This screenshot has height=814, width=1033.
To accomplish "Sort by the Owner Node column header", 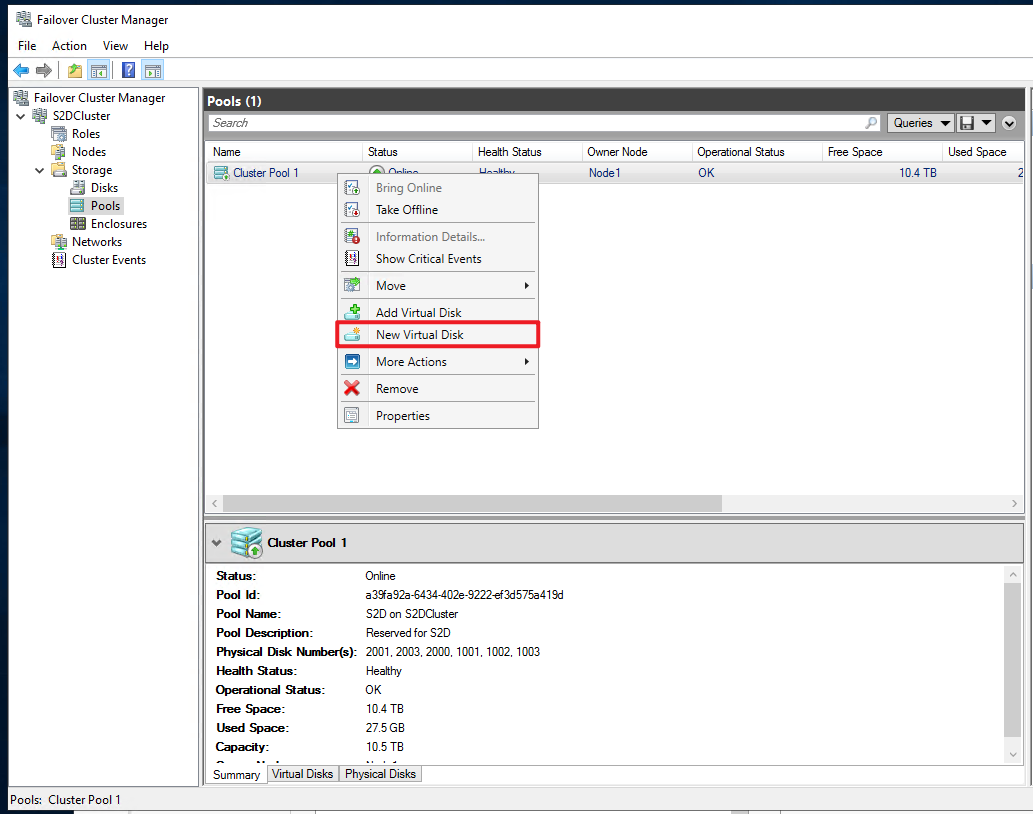I will [x=637, y=151].
